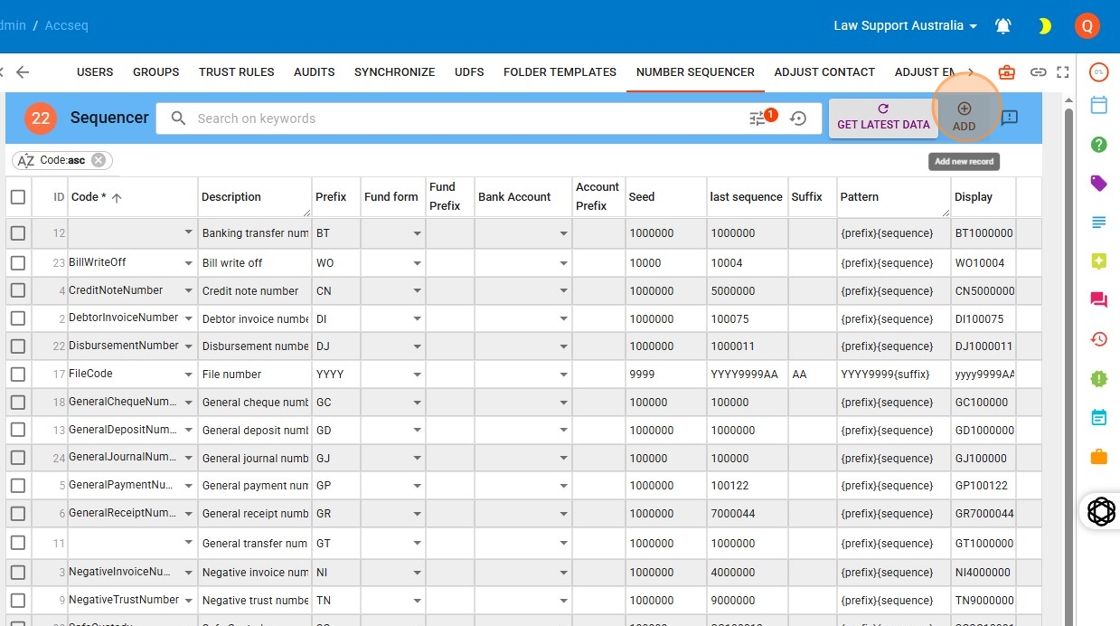This screenshot has height=626, width=1120.
Task: Click the search history icon
Action: [798, 118]
